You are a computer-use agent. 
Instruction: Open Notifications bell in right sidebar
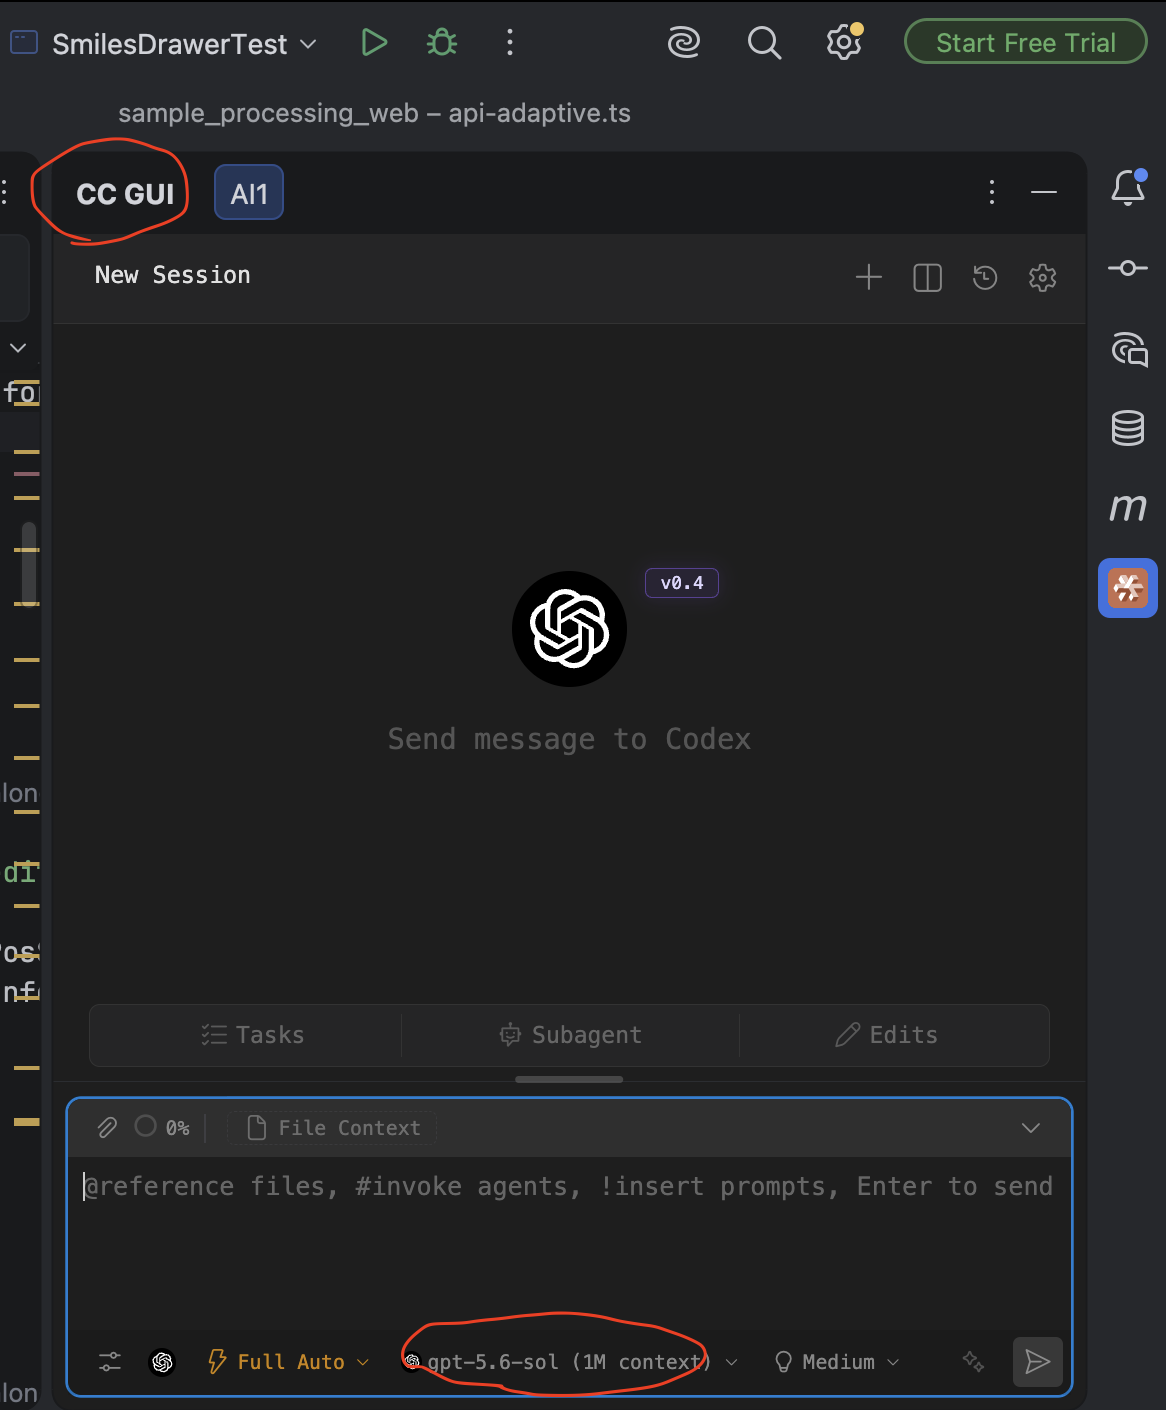point(1128,187)
